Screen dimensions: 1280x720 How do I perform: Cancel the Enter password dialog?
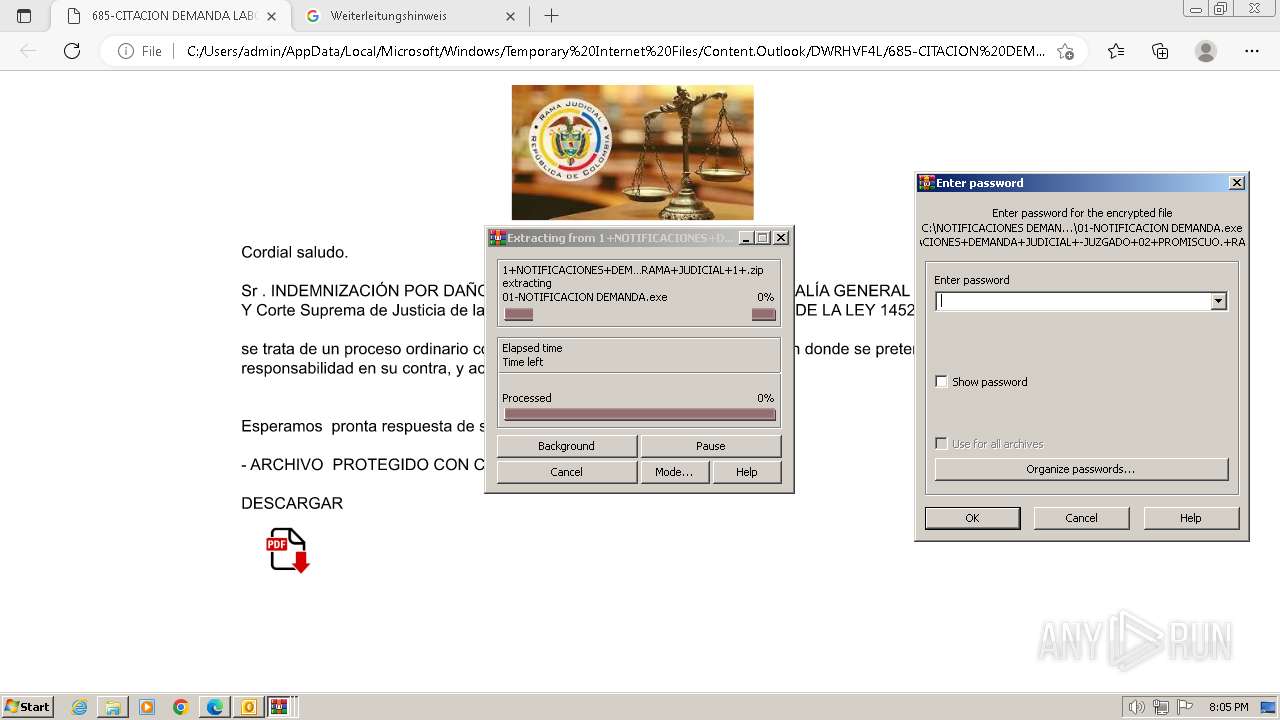pyautogui.click(x=1081, y=518)
